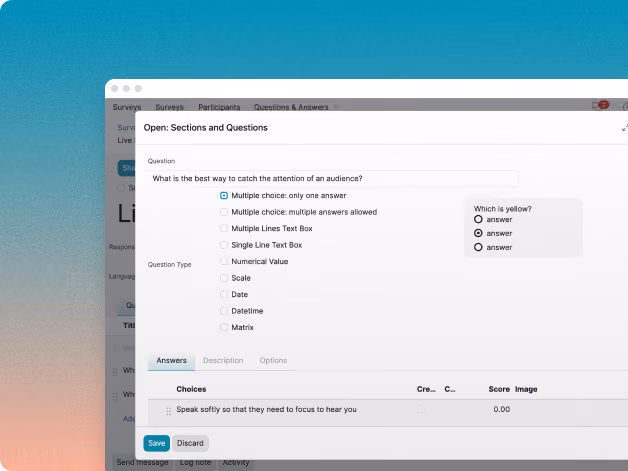Click Log note in background chatter
The height and width of the screenshot is (471, 628).
(195, 462)
